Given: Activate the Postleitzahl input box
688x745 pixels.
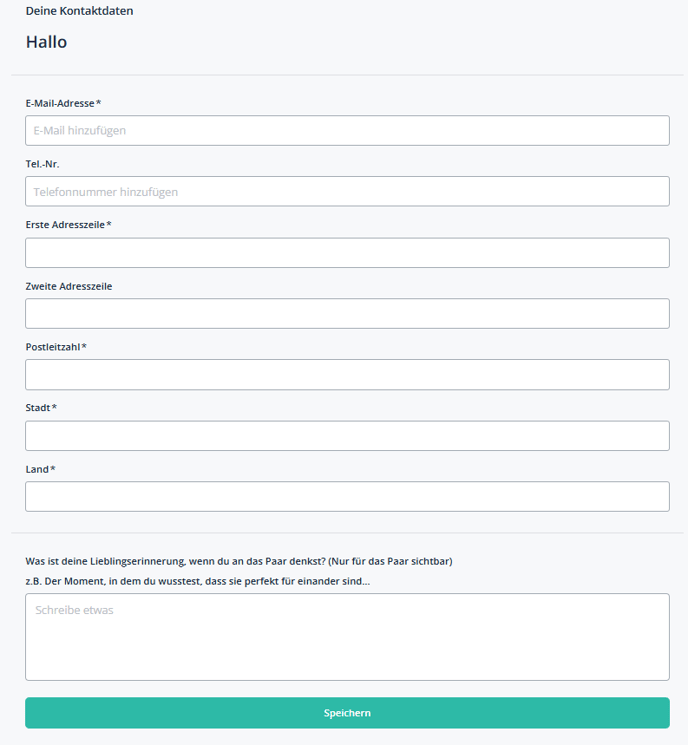Looking at the screenshot, I should tap(347, 375).
